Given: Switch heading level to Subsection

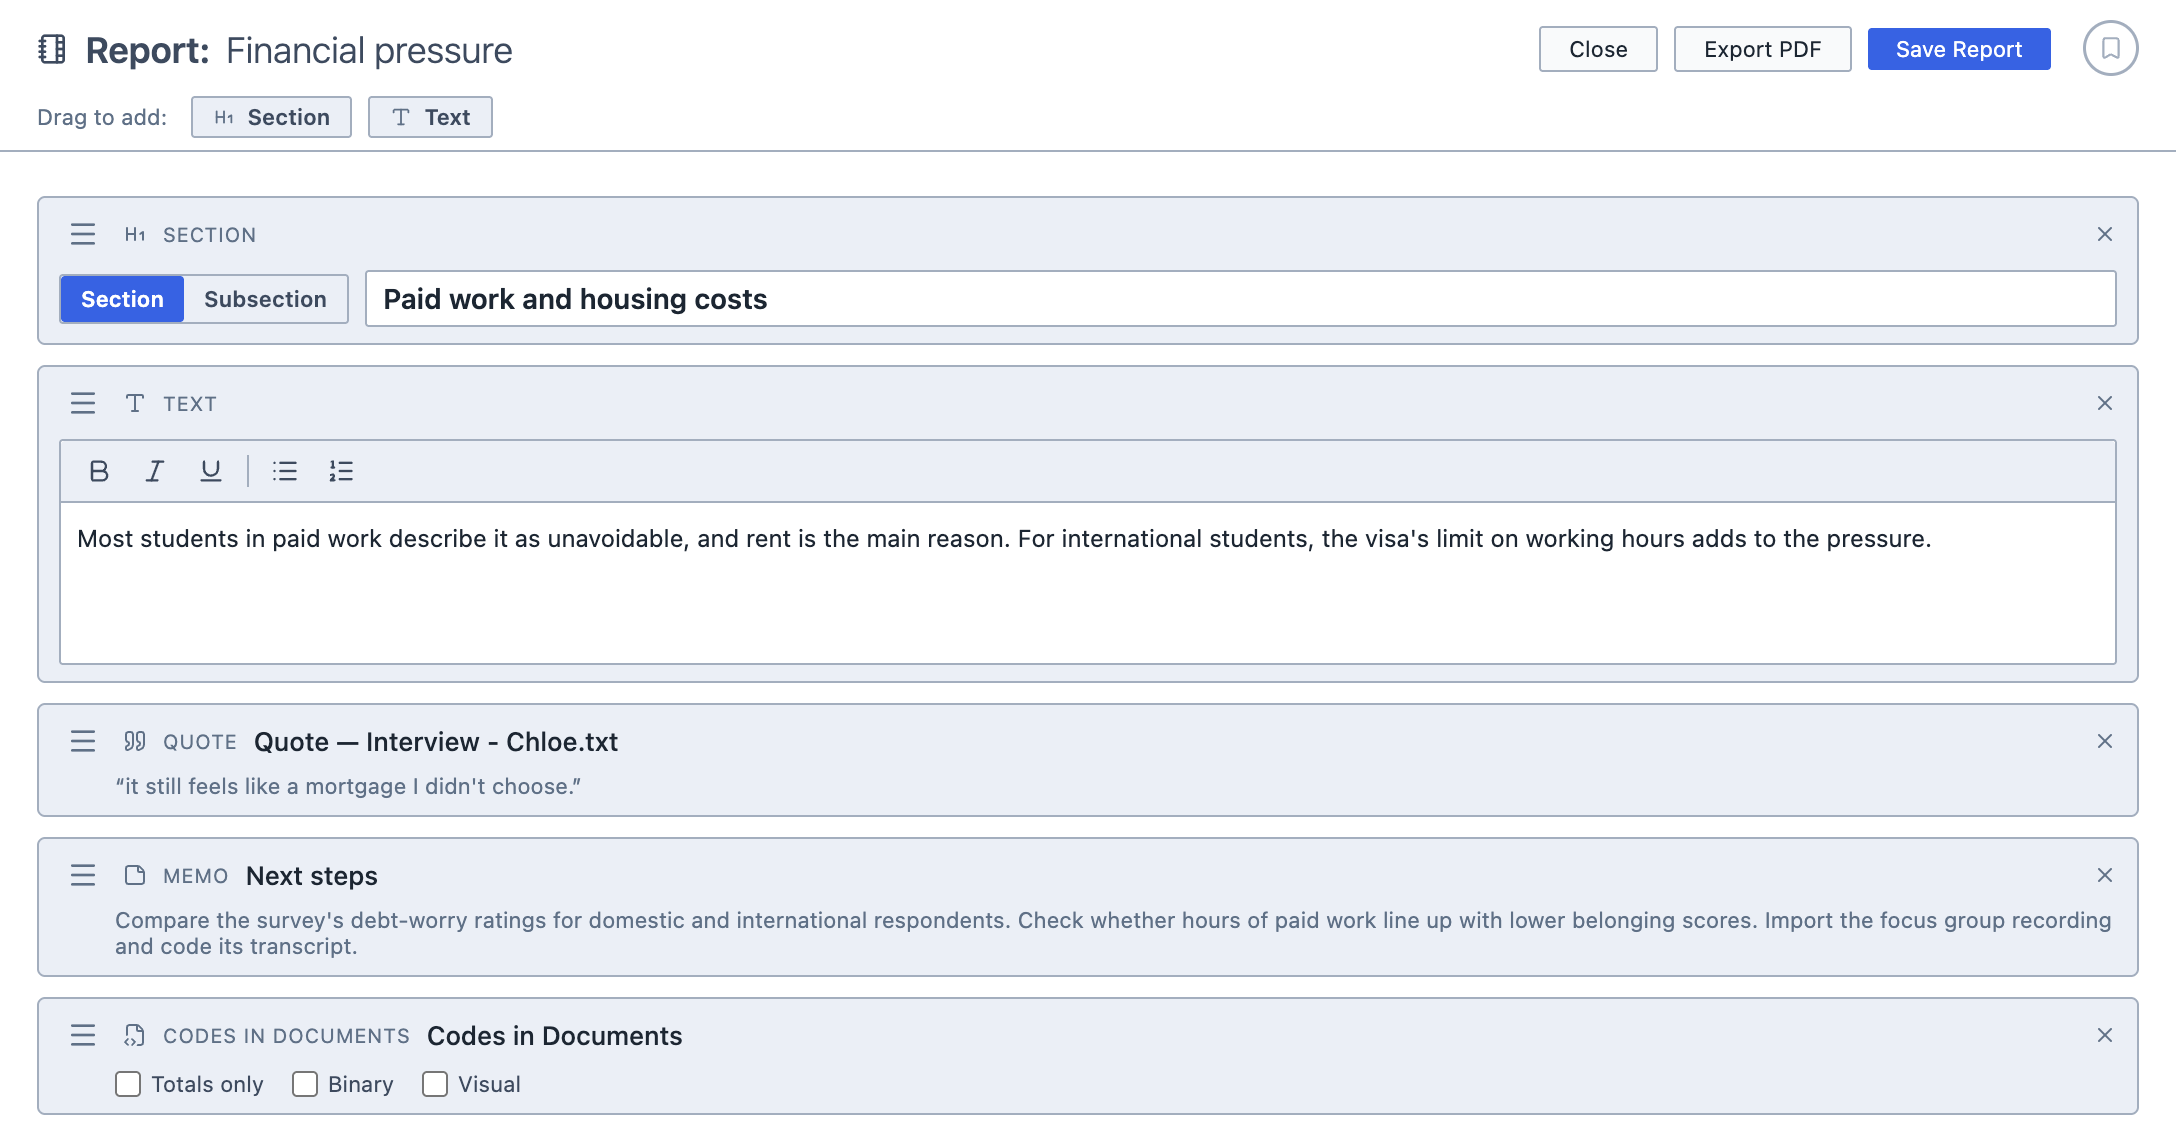Looking at the screenshot, I should click(265, 299).
